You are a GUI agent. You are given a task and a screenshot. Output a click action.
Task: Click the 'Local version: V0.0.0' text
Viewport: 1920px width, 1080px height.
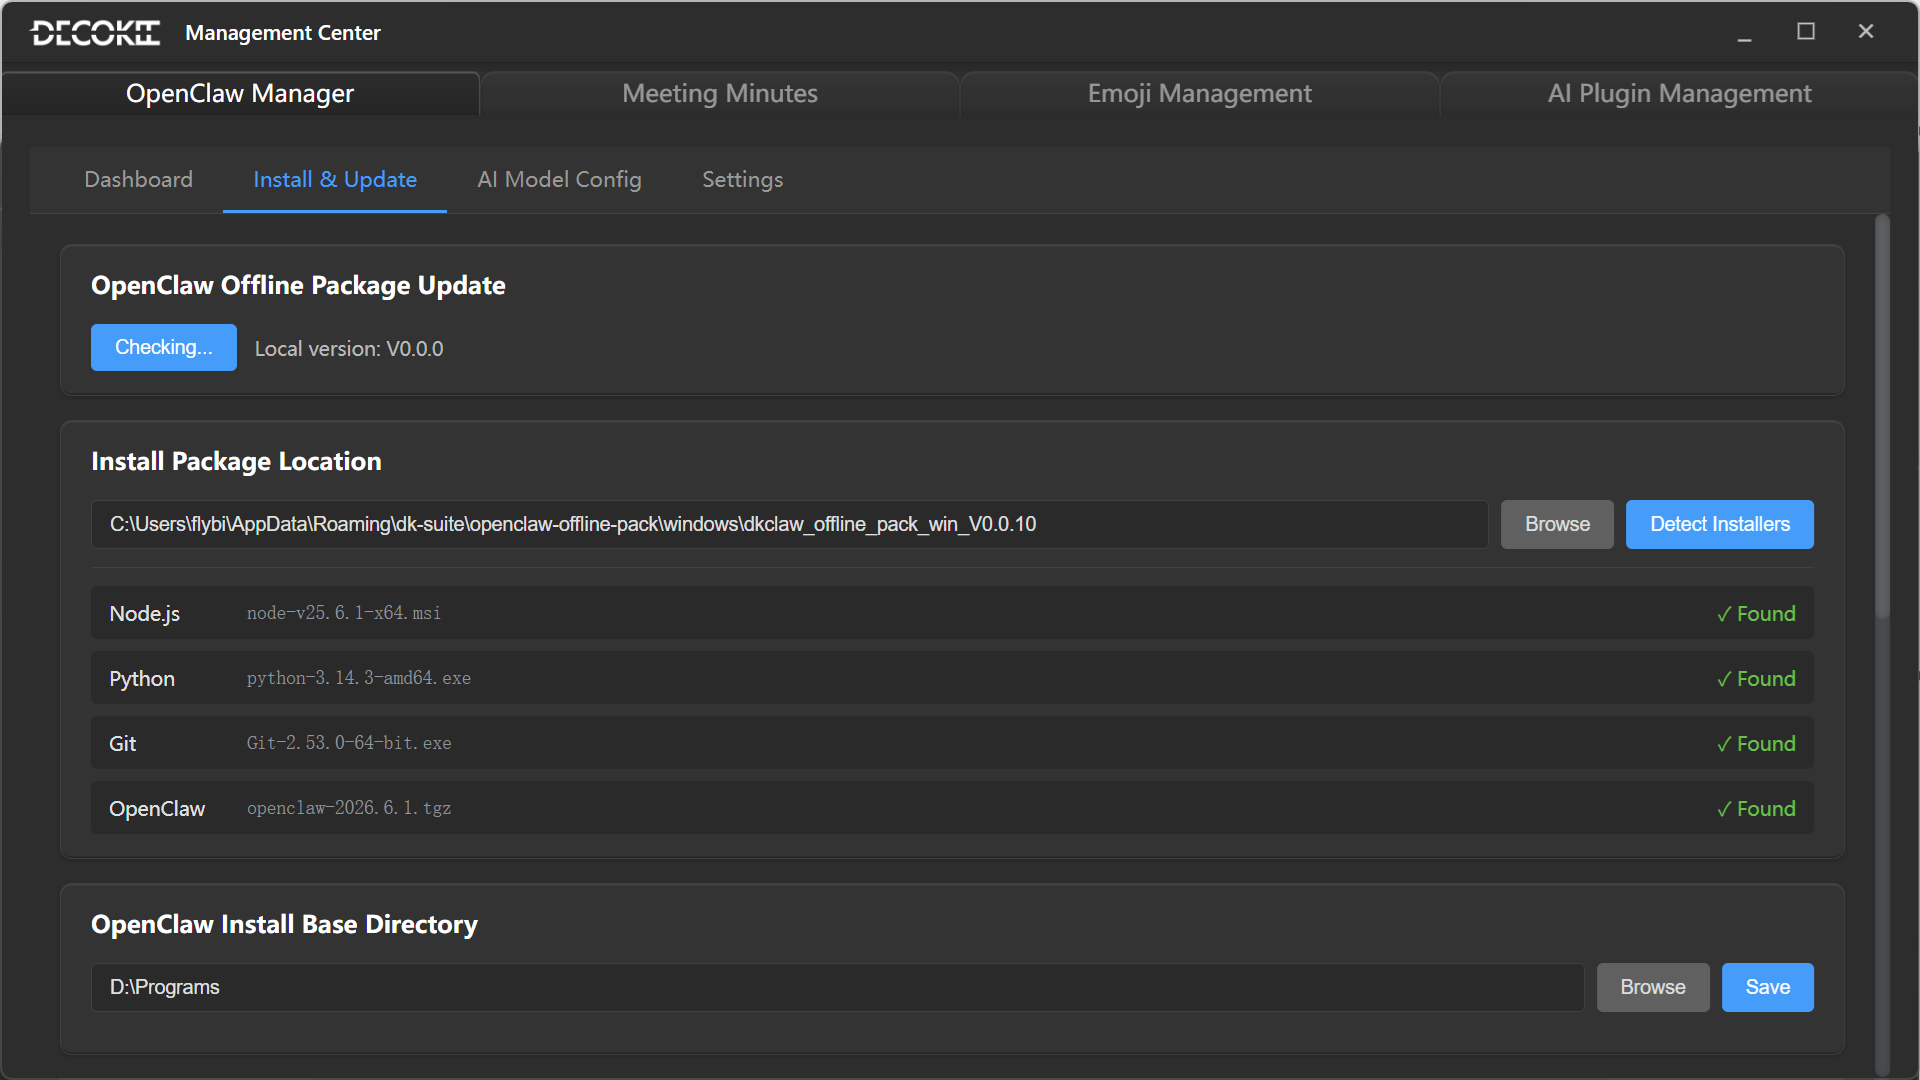(x=349, y=349)
